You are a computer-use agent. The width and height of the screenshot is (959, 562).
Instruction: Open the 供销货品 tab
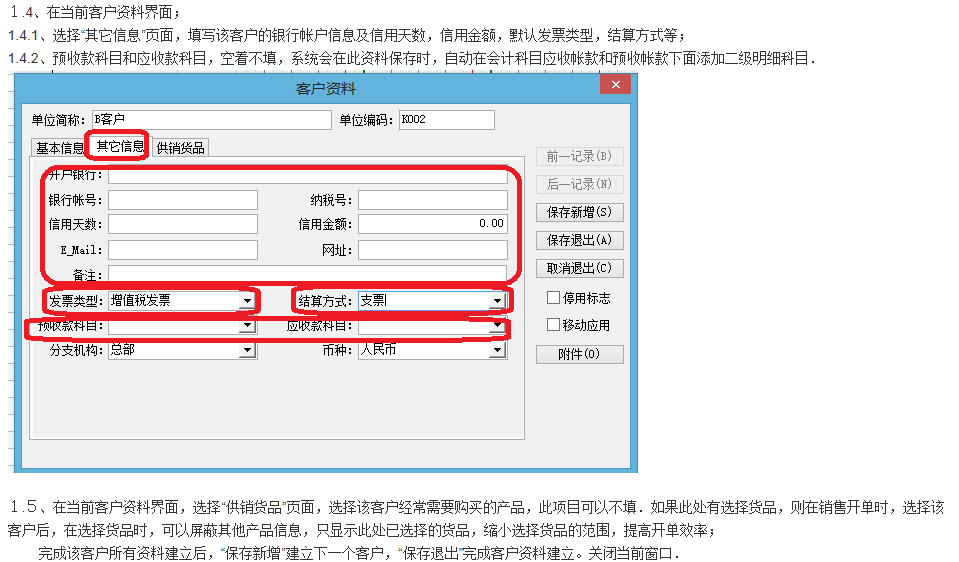180,148
